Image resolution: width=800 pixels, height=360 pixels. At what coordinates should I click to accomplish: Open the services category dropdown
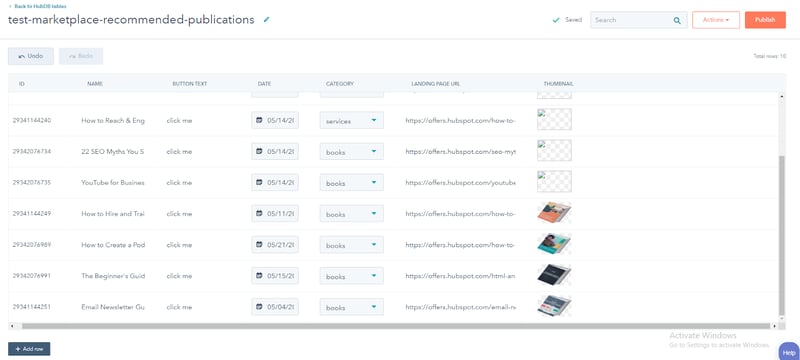[352, 121]
